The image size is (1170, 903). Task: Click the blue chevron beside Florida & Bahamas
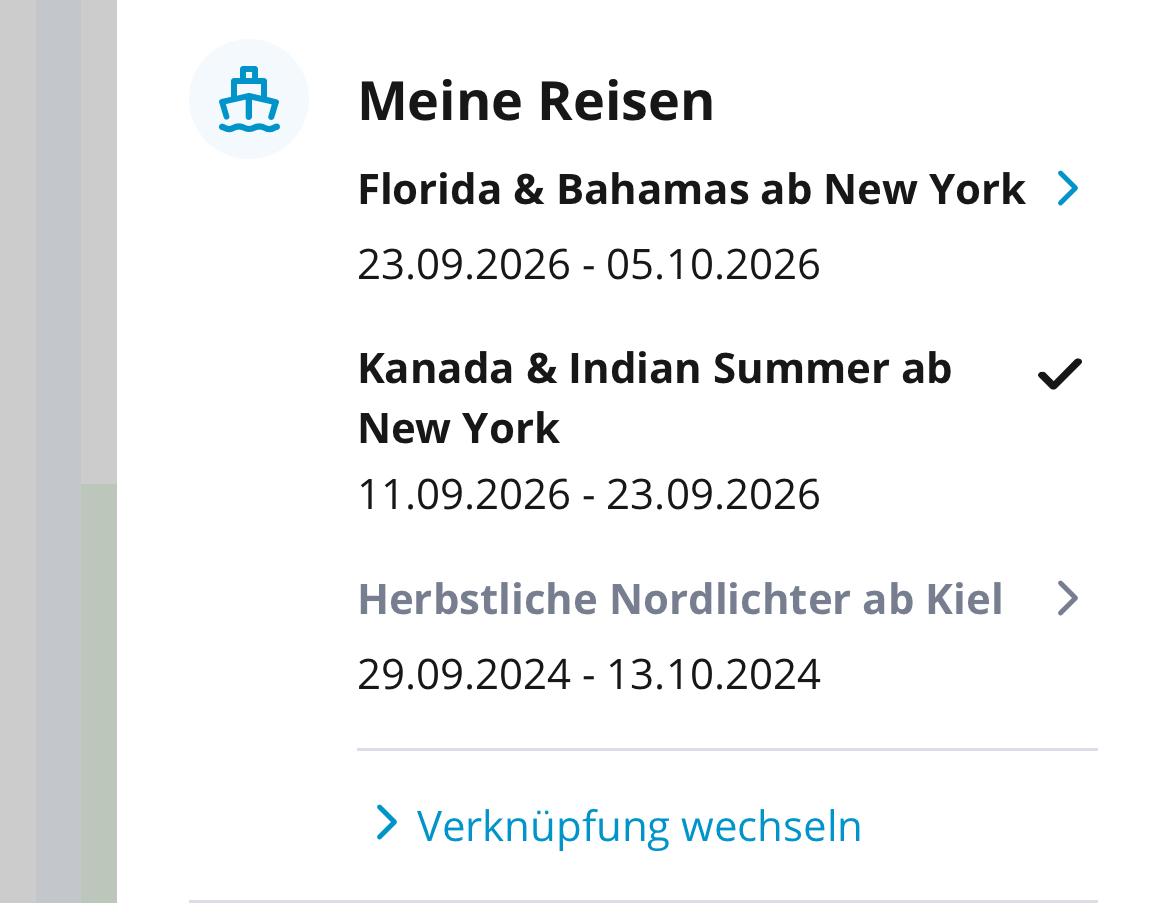point(1068,188)
